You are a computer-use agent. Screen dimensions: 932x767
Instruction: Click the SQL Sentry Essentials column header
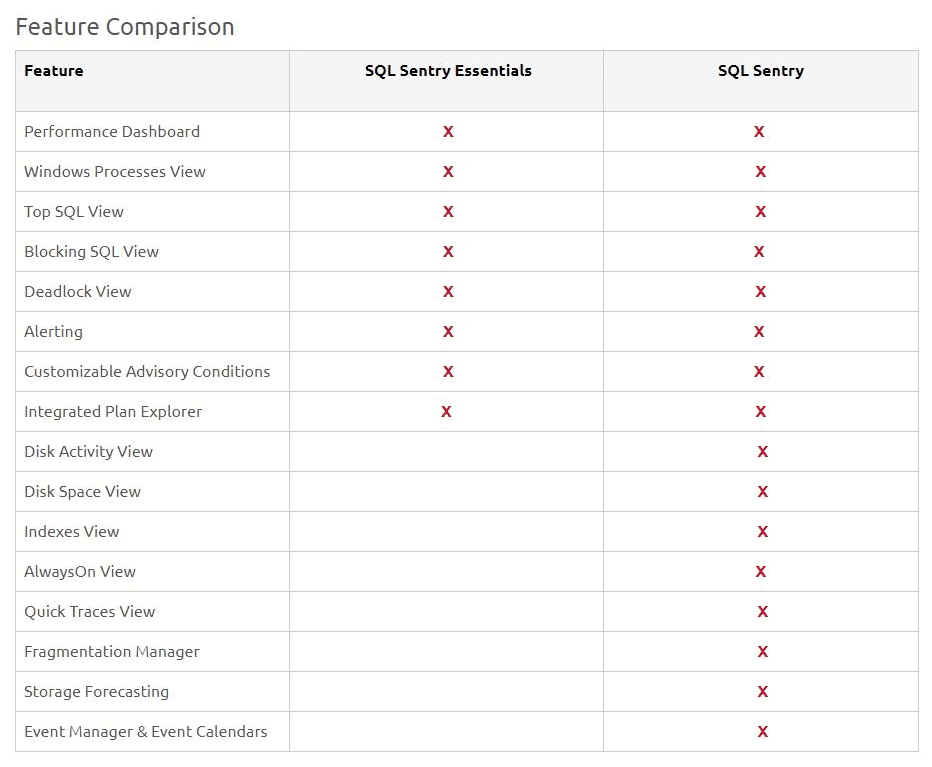[x=448, y=71]
